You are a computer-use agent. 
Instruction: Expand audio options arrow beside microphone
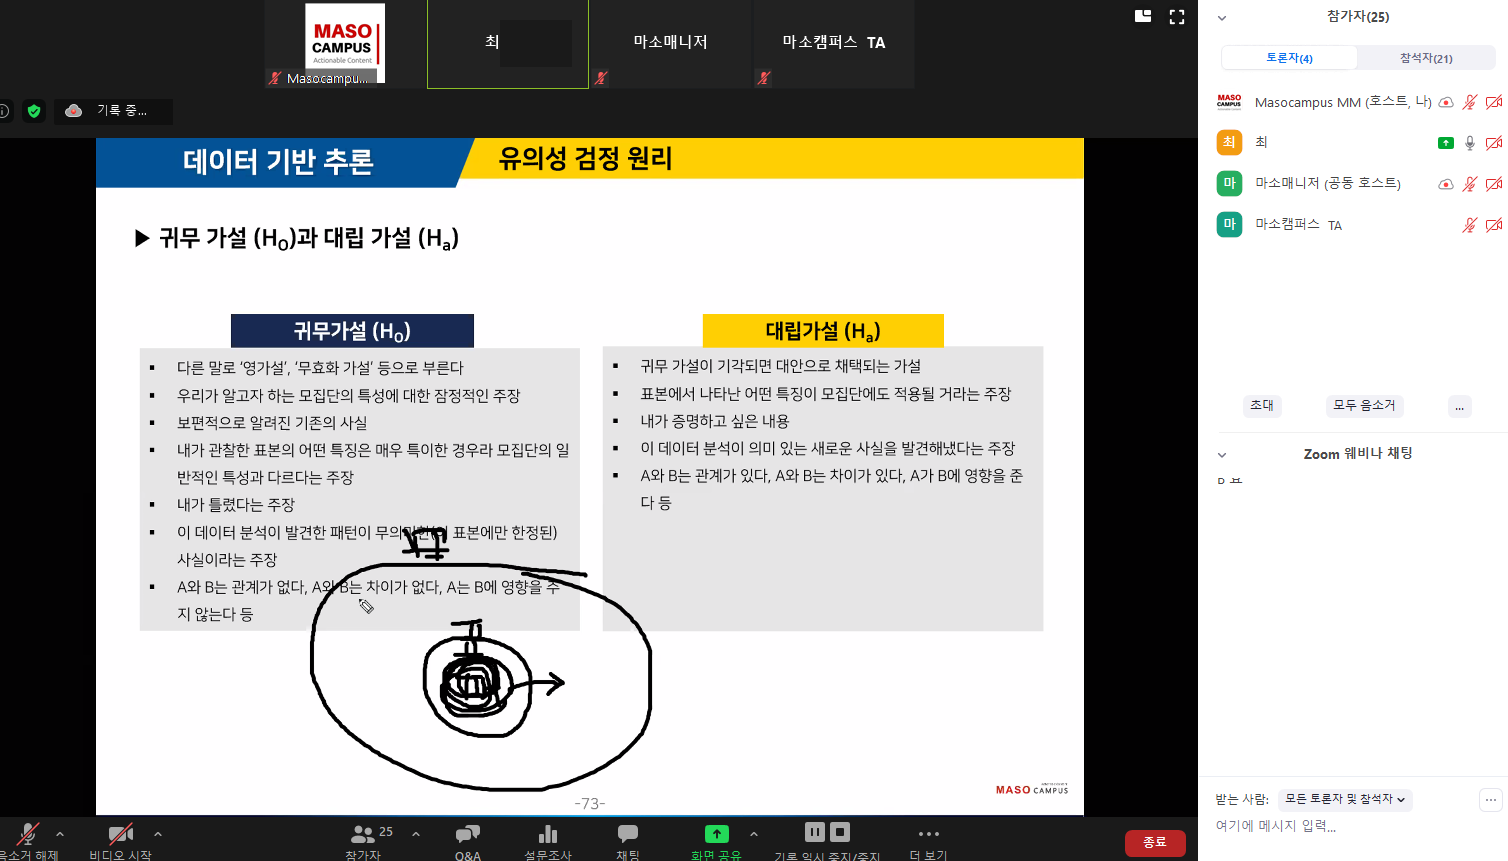pos(60,833)
